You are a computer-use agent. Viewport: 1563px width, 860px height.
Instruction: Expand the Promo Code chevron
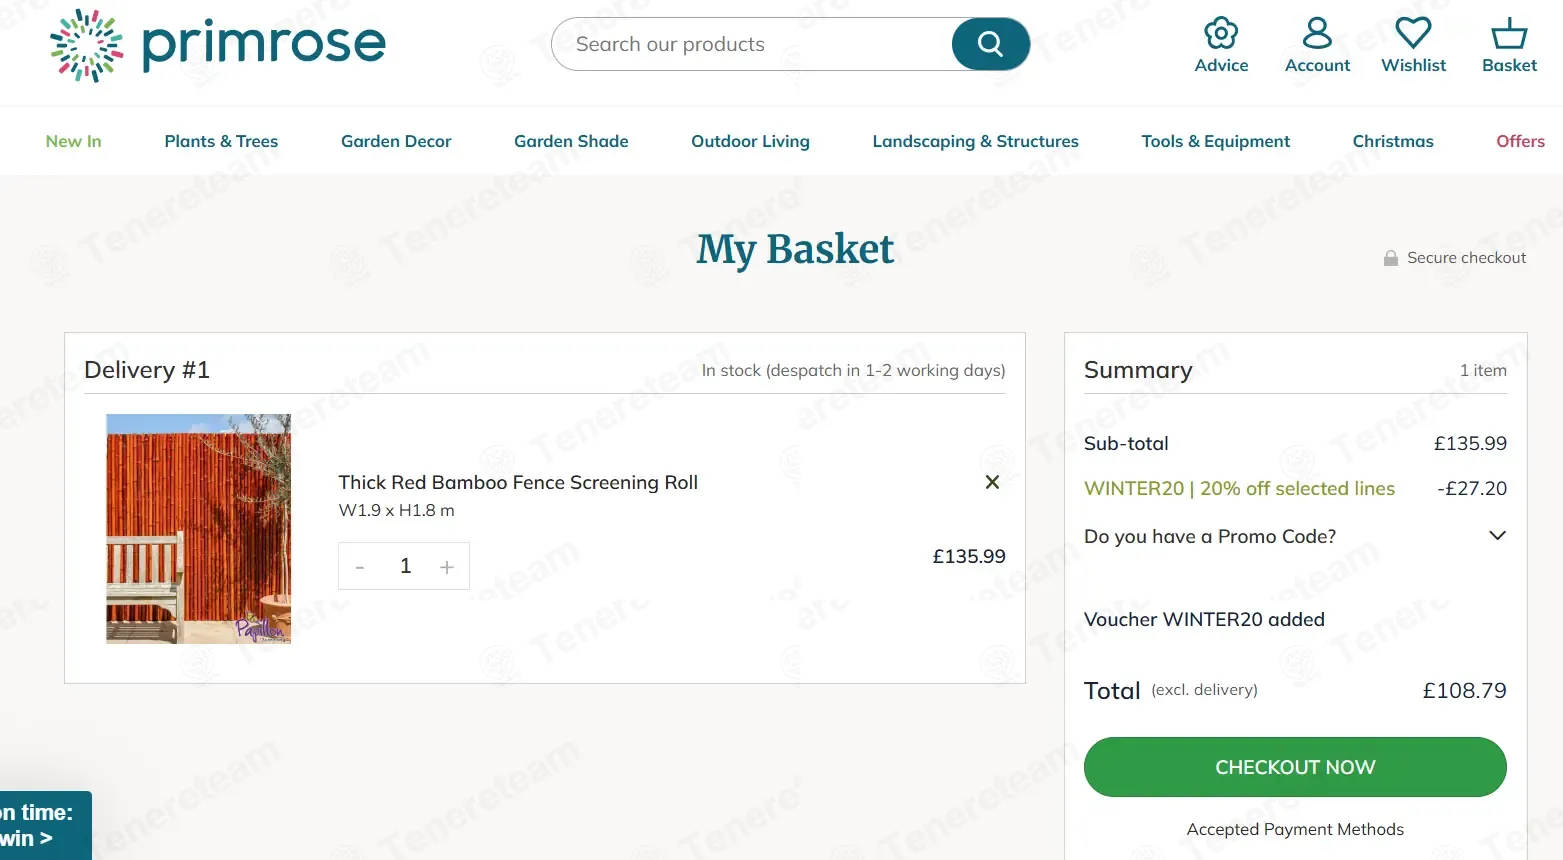pos(1497,536)
